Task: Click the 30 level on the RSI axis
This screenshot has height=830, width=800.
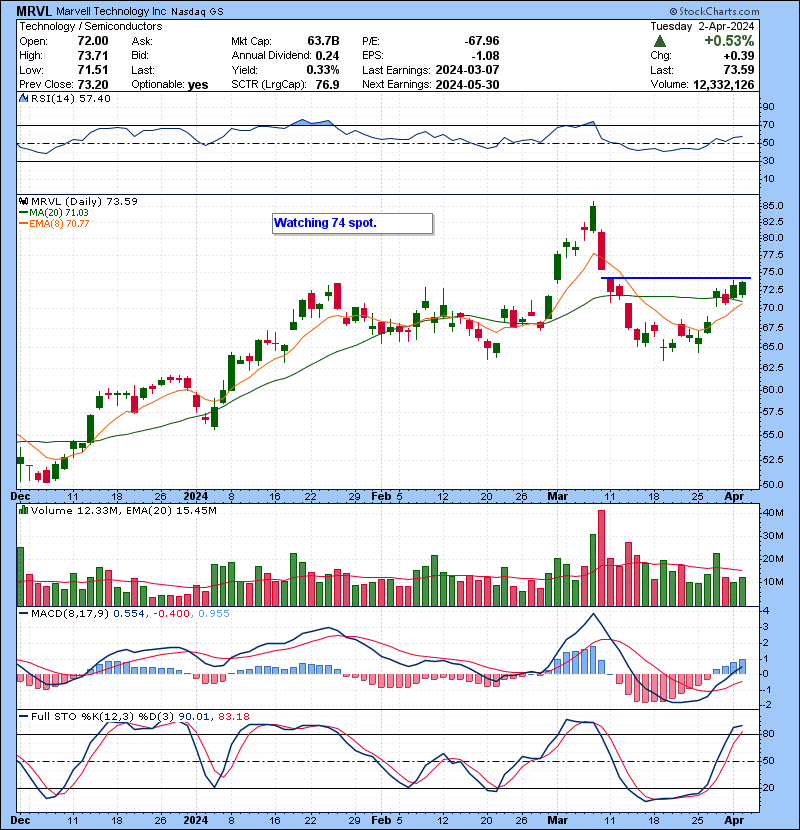Action: pos(768,161)
